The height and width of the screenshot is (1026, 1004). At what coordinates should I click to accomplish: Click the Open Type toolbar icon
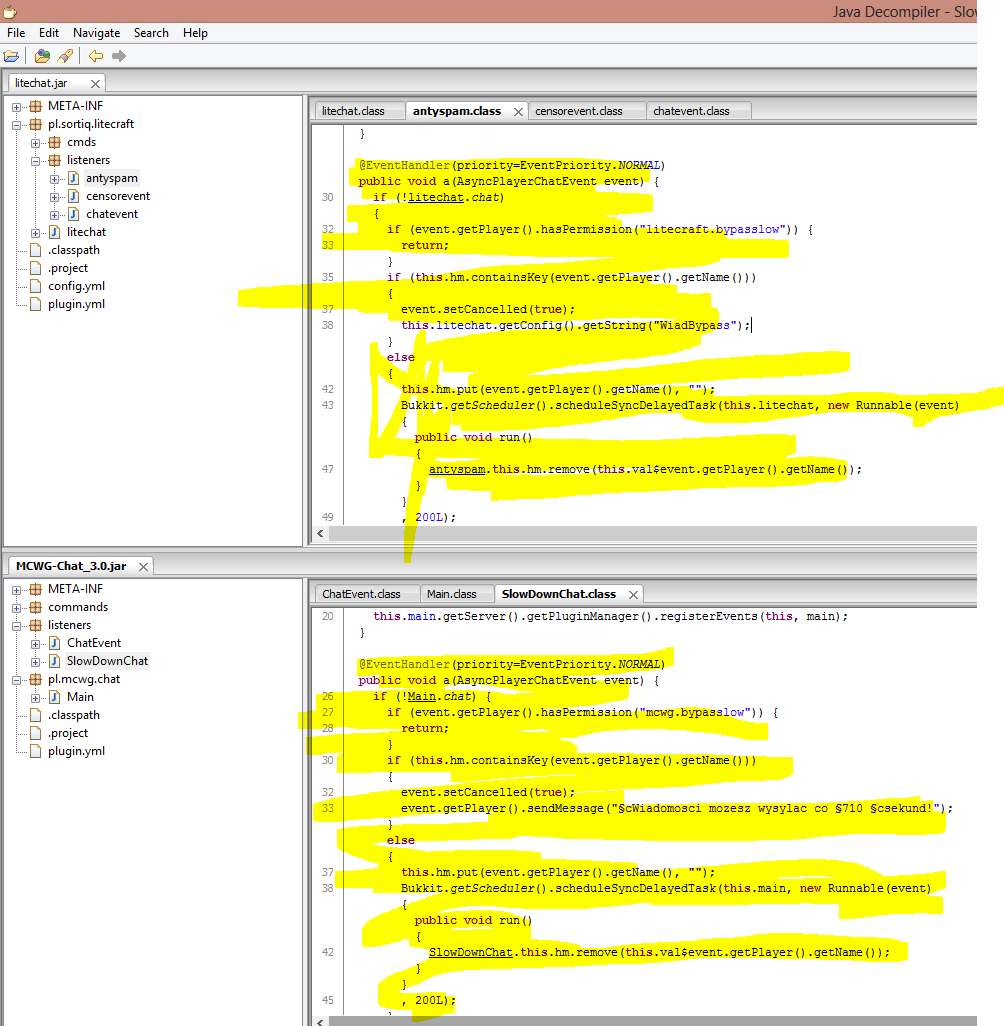[43, 56]
